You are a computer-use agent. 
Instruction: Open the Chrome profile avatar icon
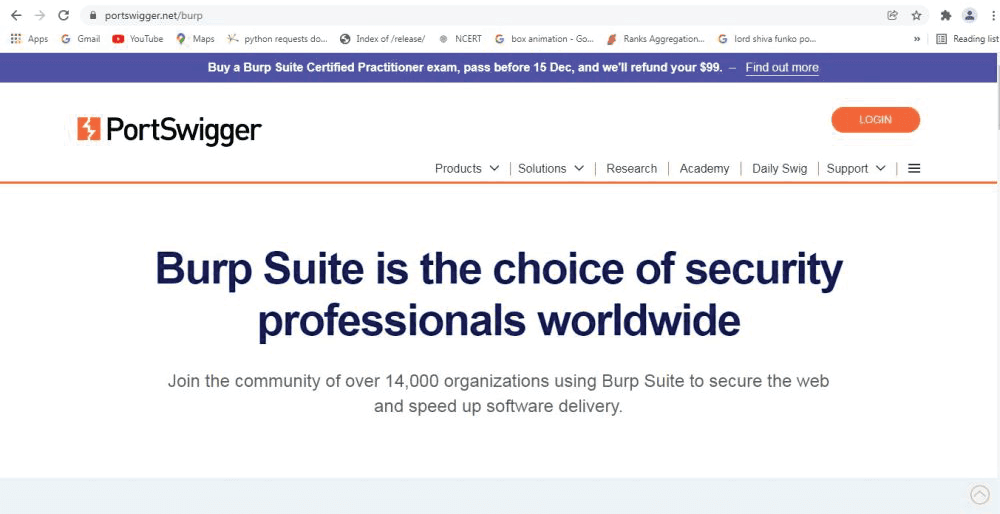pyautogui.click(x=969, y=15)
